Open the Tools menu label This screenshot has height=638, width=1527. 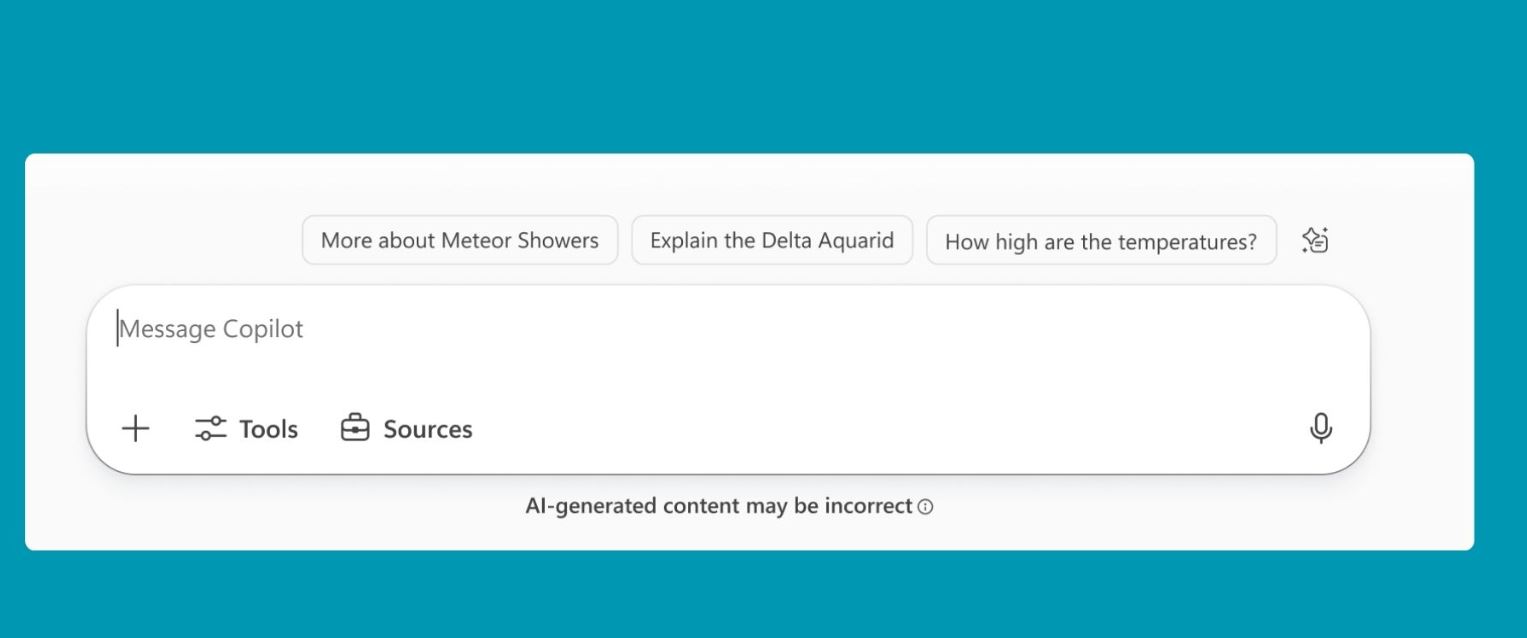(268, 429)
